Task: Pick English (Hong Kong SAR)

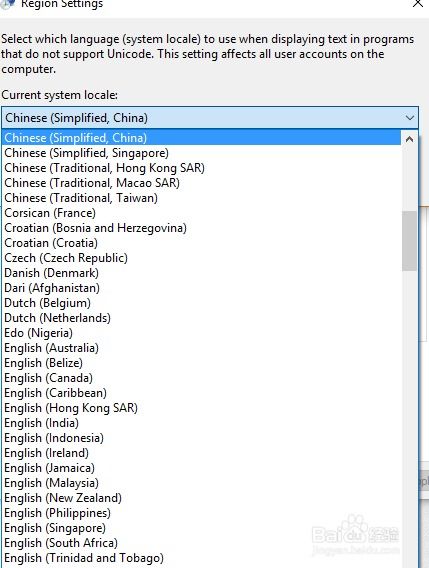Action: pos(202,408)
